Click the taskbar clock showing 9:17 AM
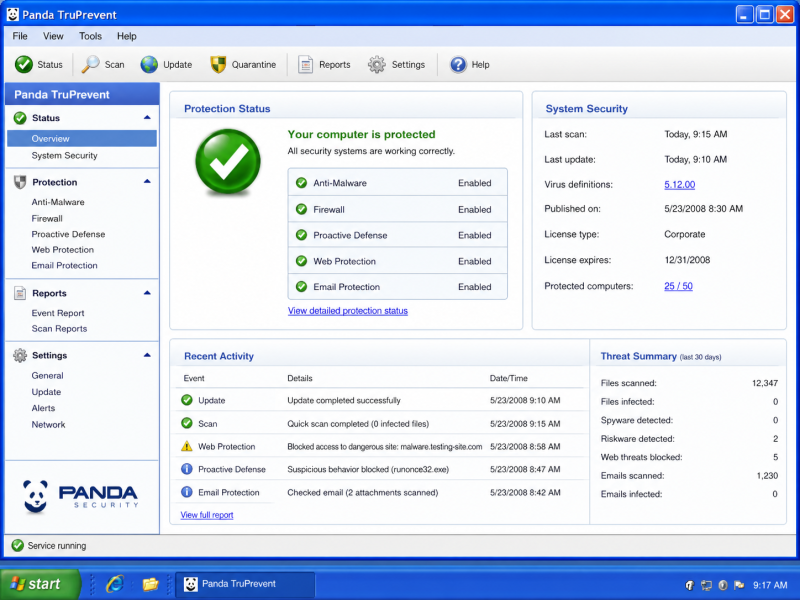 [x=770, y=585]
